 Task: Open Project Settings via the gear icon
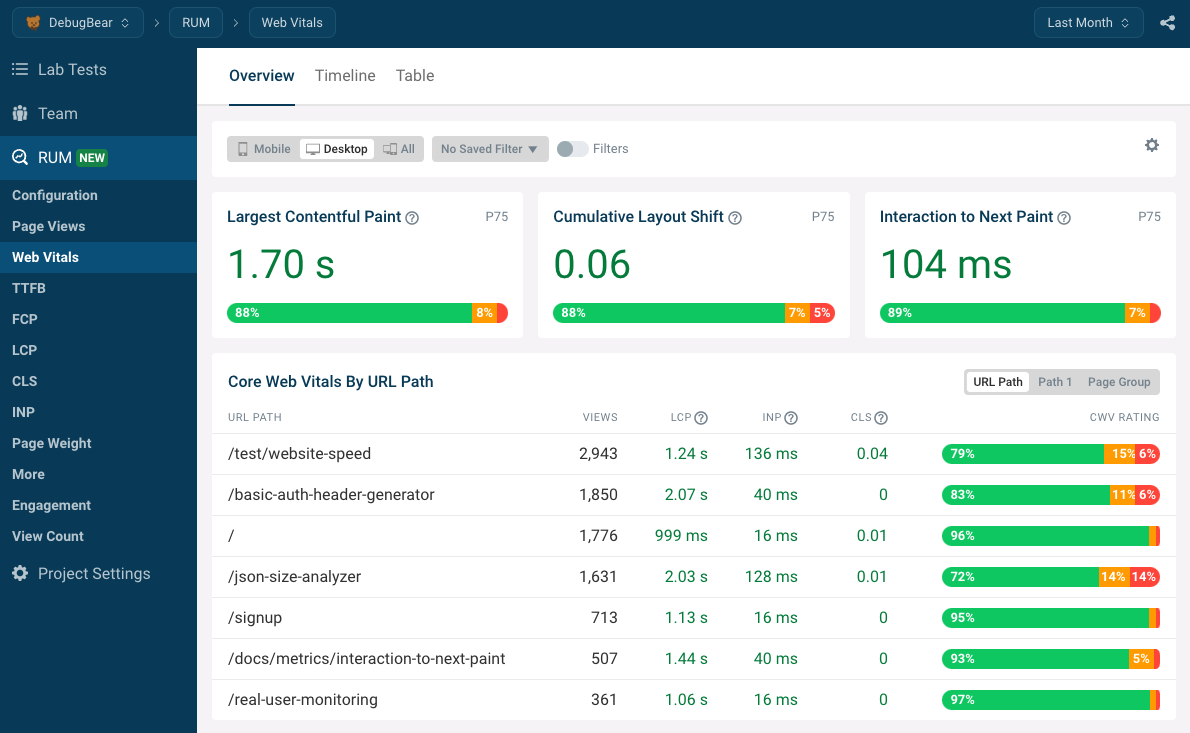(20, 573)
